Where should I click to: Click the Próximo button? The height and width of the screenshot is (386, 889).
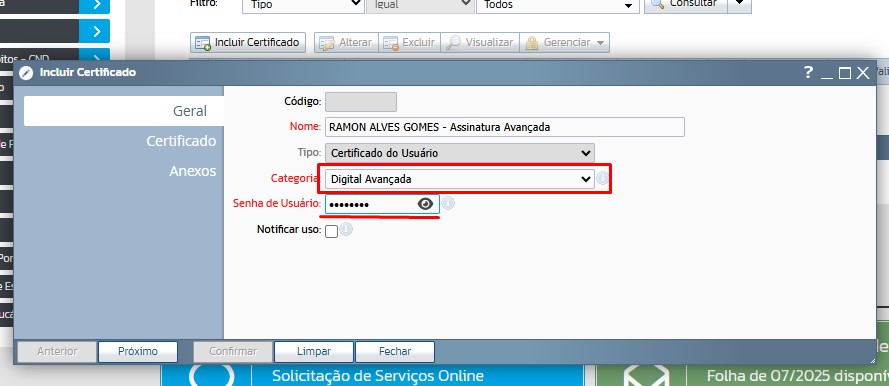(x=138, y=351)
